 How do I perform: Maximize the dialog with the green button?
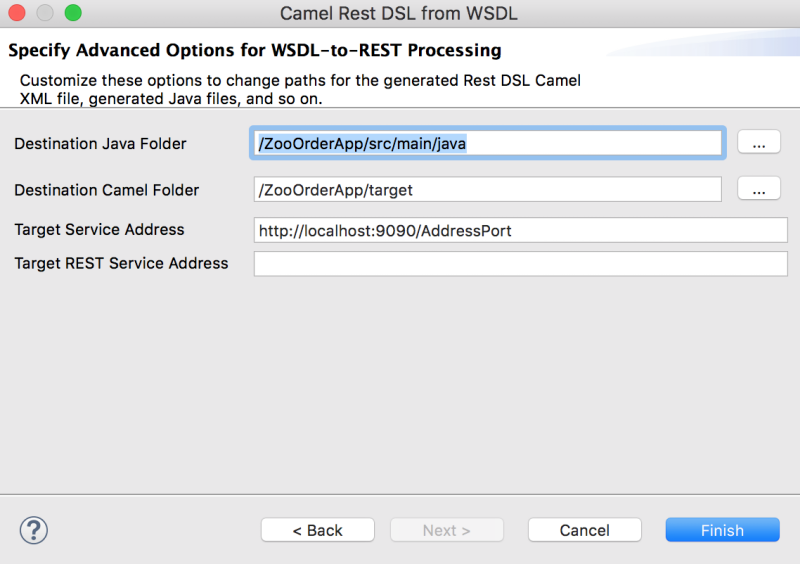[72, 13]
